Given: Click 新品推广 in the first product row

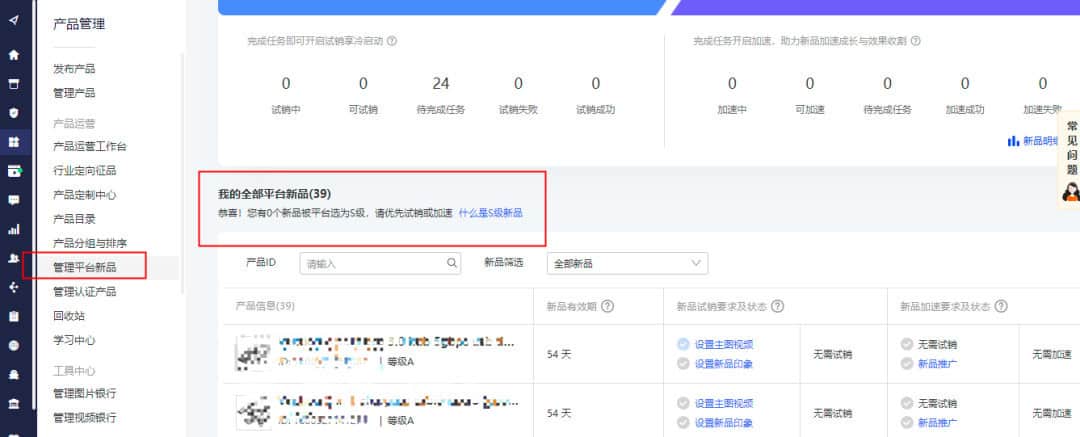Looking at the screenshot, I should click(x=937, y=363).
